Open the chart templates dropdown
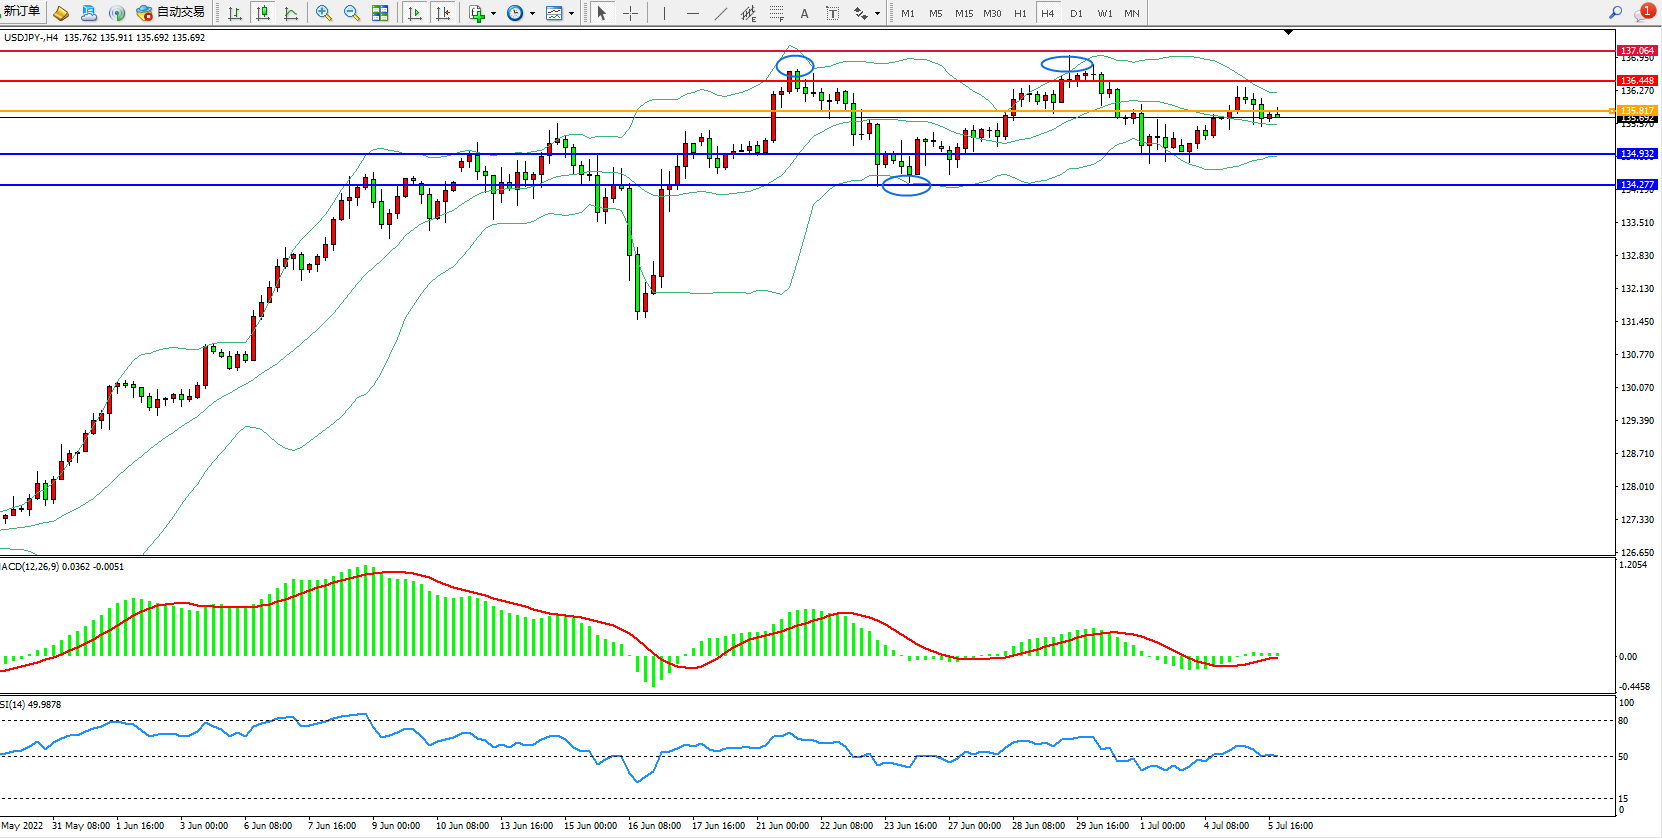Viewport: 1662px width, 838px height. [x=571, y=14]
